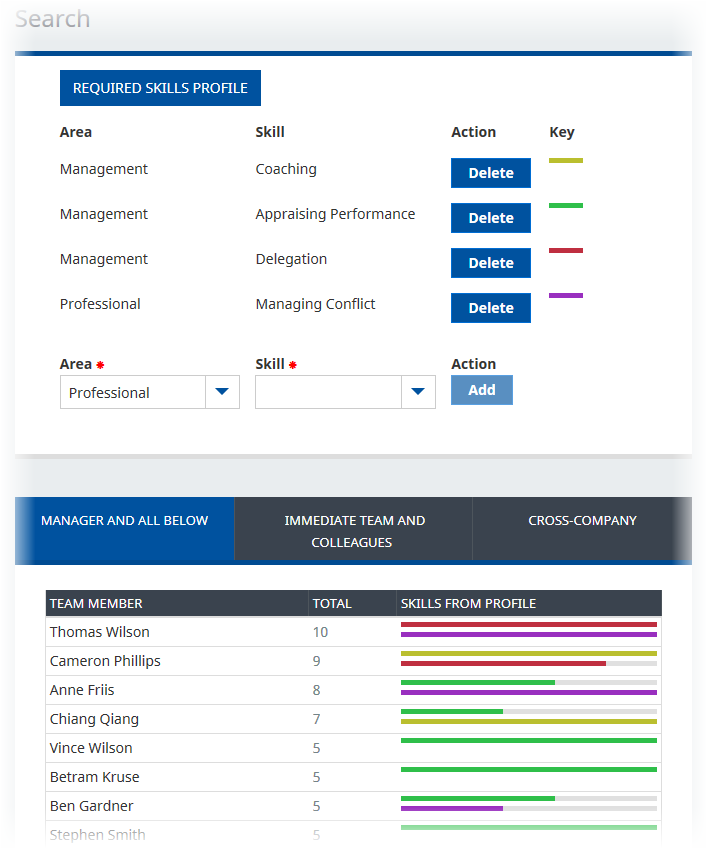The image size is (707, 849).
Task: Delete the Coaching skill row
Action: coord(490,173)
